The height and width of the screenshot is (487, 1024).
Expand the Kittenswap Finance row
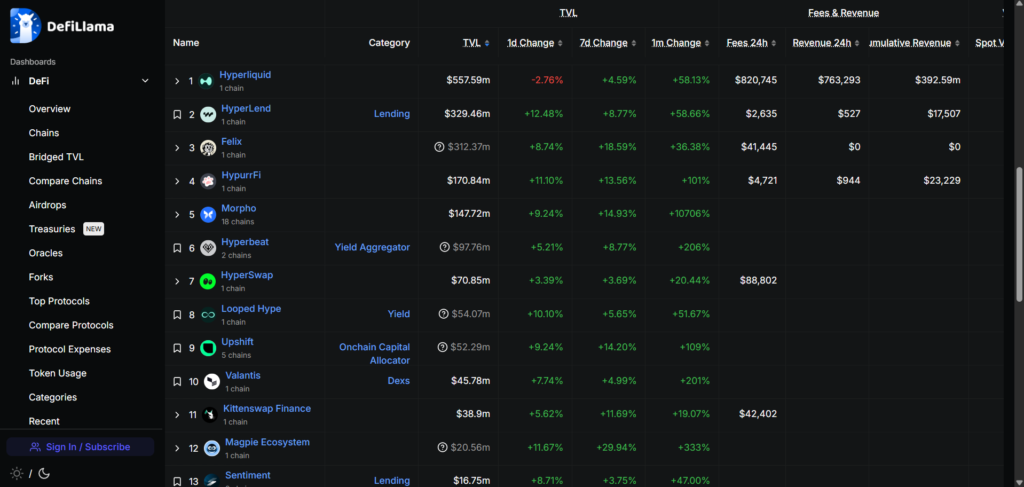(x=176, y=415)
